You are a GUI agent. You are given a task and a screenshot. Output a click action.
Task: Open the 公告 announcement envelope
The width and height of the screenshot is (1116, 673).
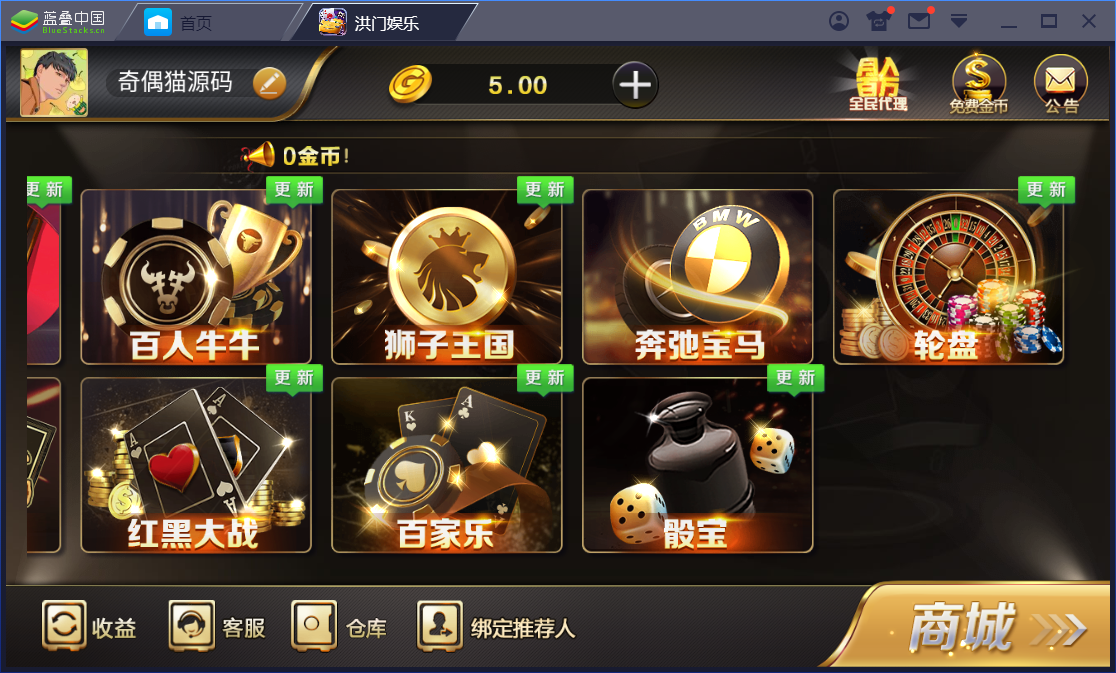point(1061,84)
